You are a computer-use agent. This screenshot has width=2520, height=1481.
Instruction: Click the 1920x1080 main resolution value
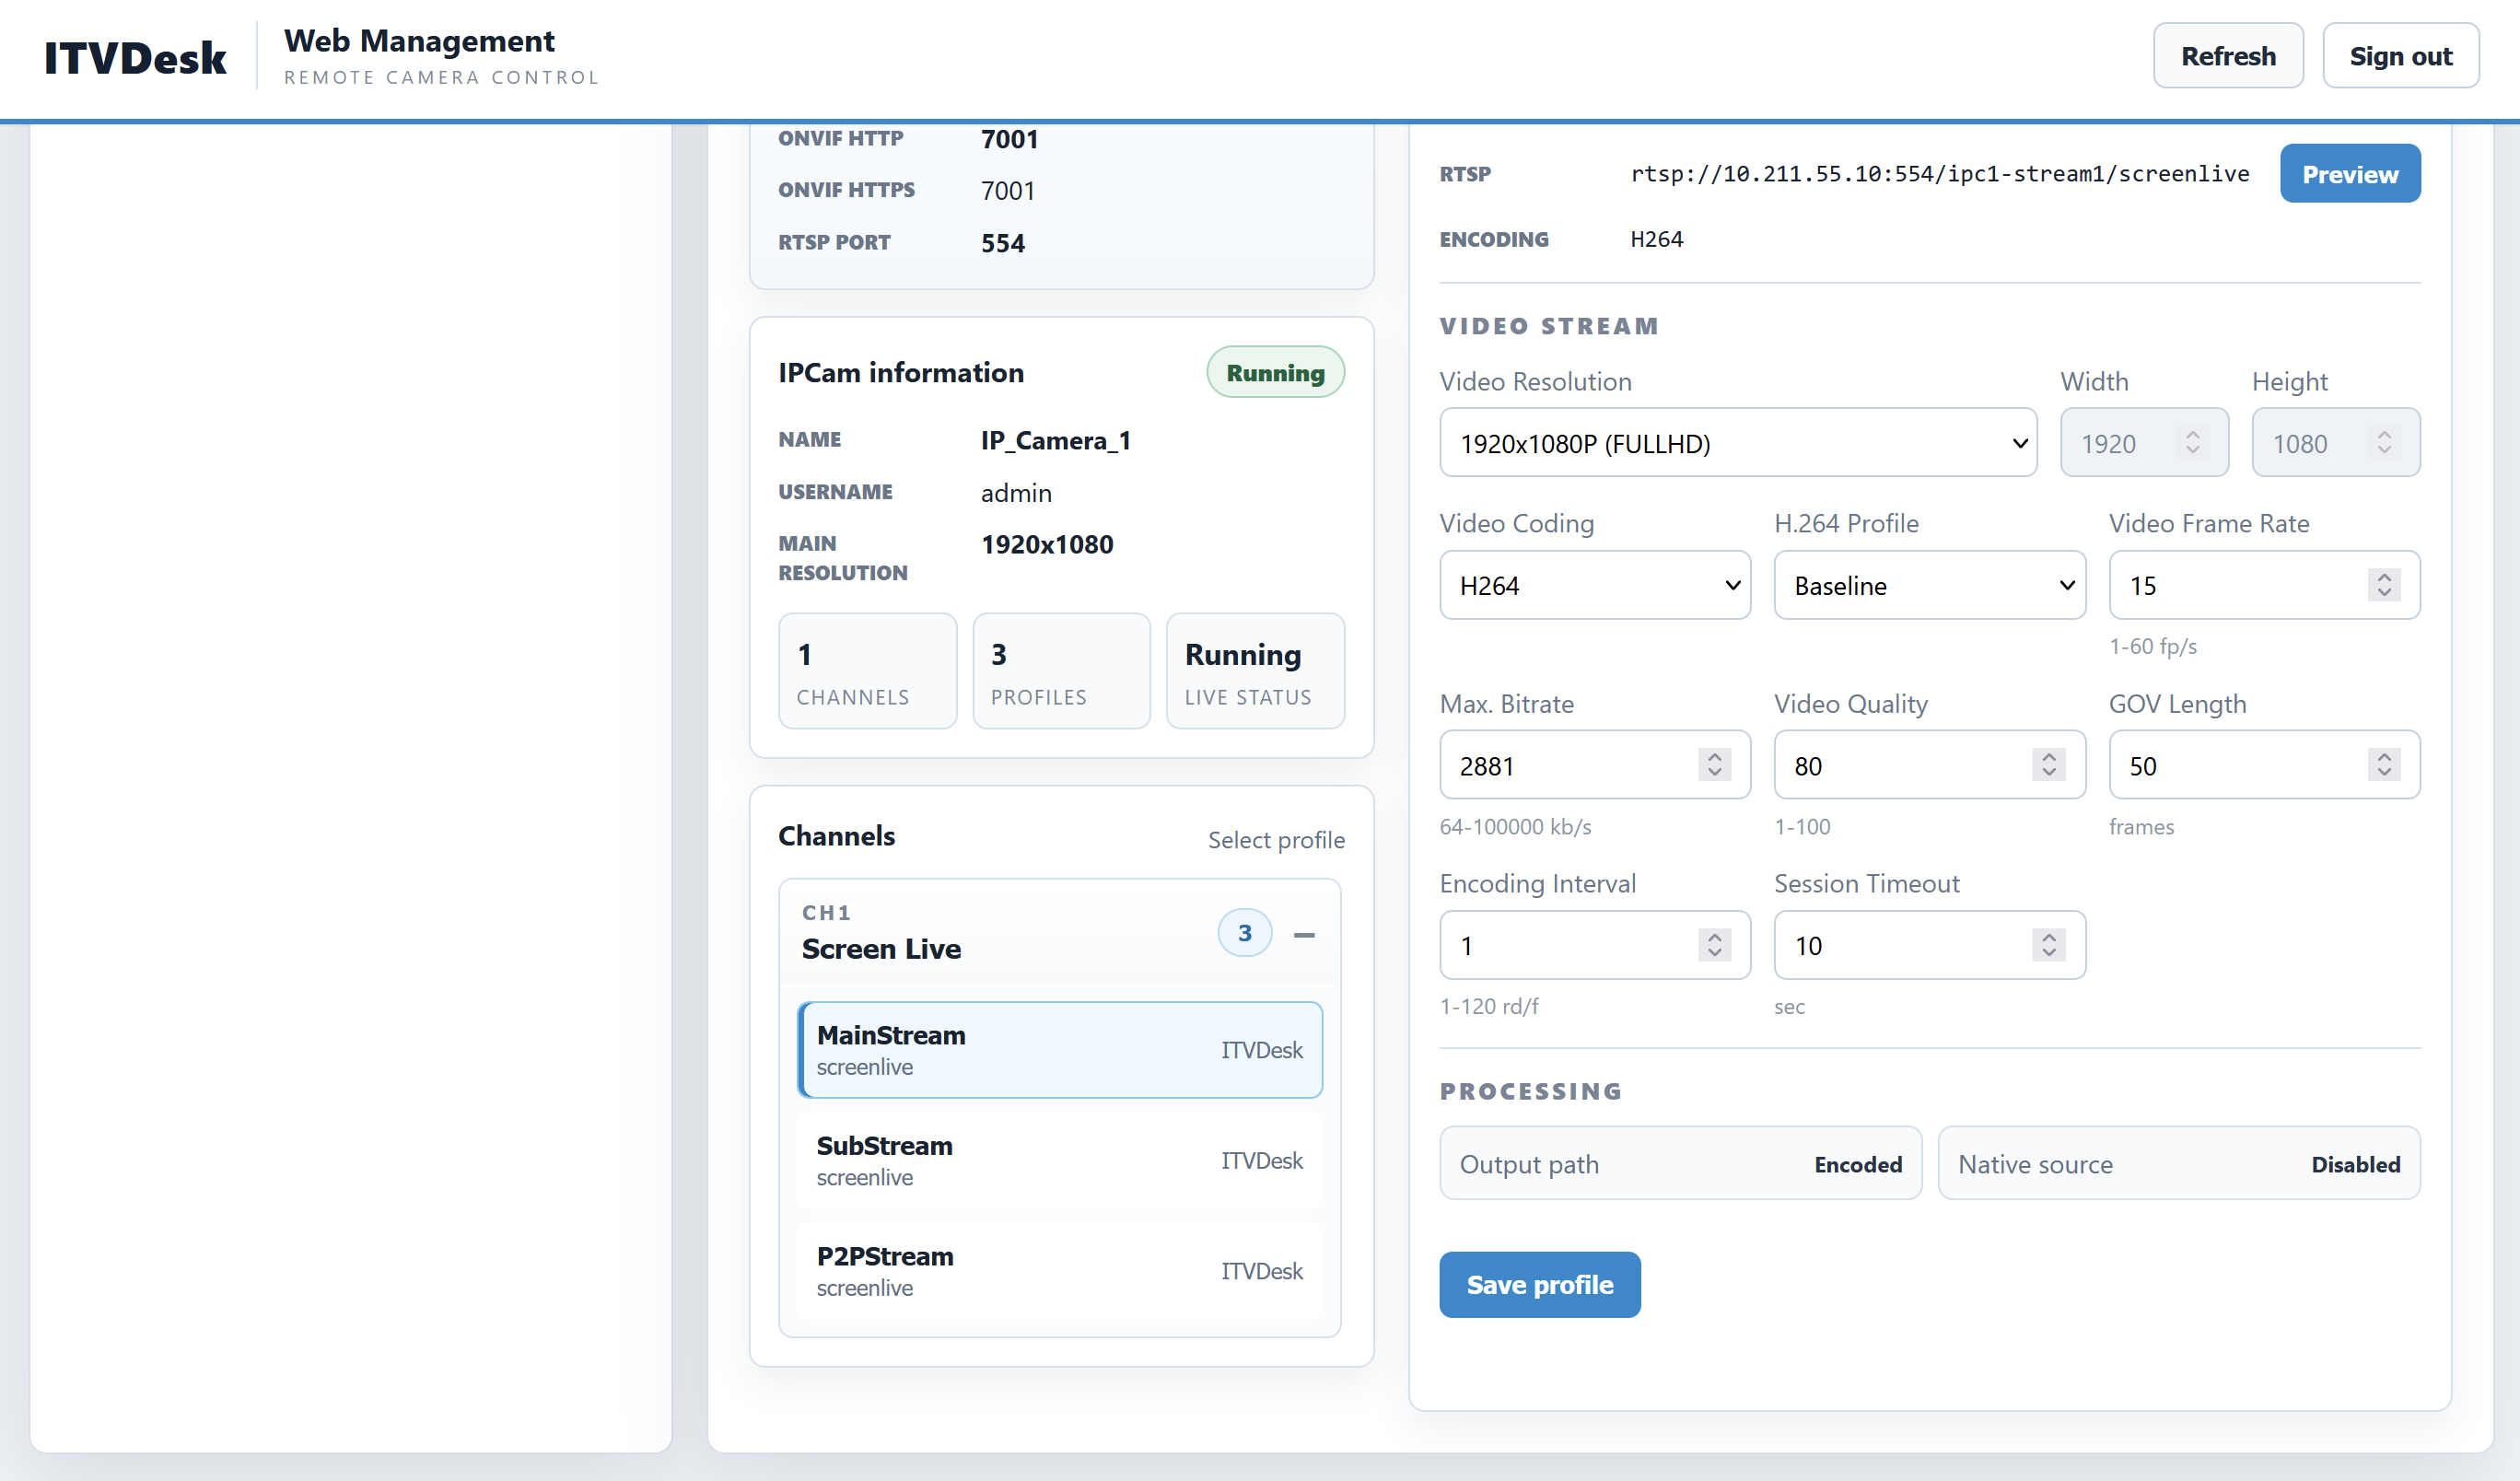click(x=1047, y=545)
